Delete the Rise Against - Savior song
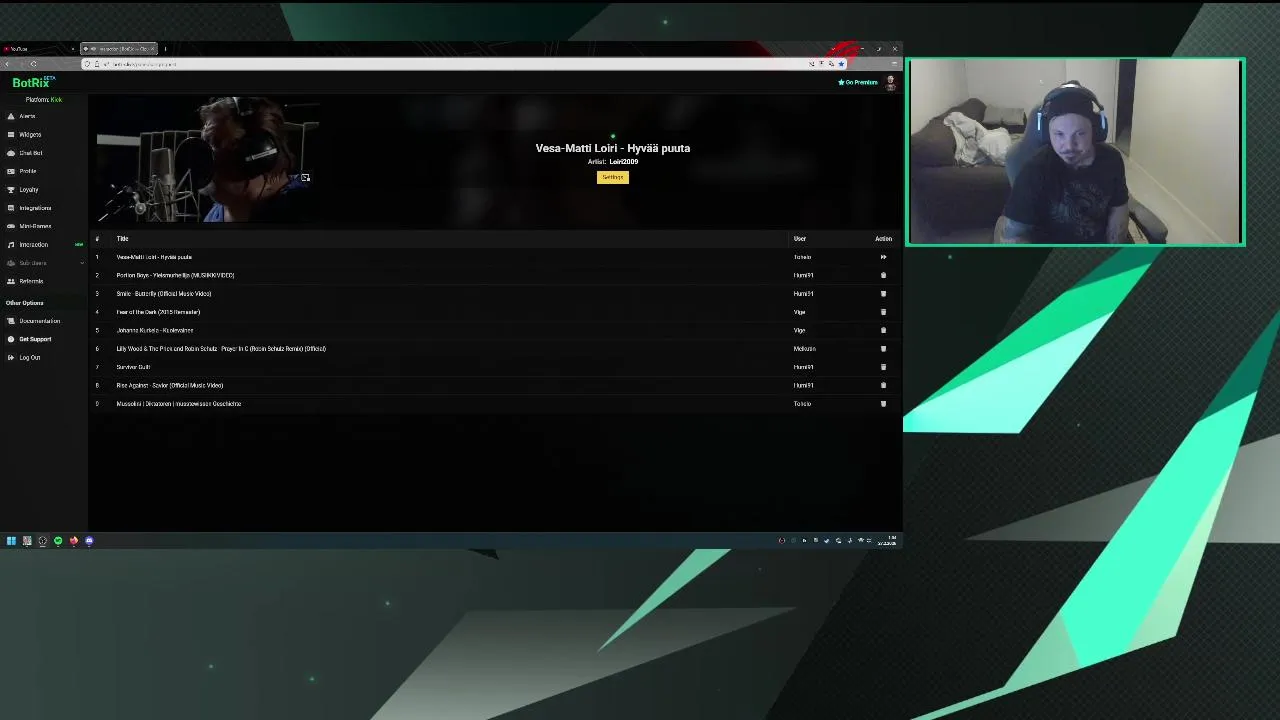Screen dimensions: 1280x720 click(x=883, y=385)
